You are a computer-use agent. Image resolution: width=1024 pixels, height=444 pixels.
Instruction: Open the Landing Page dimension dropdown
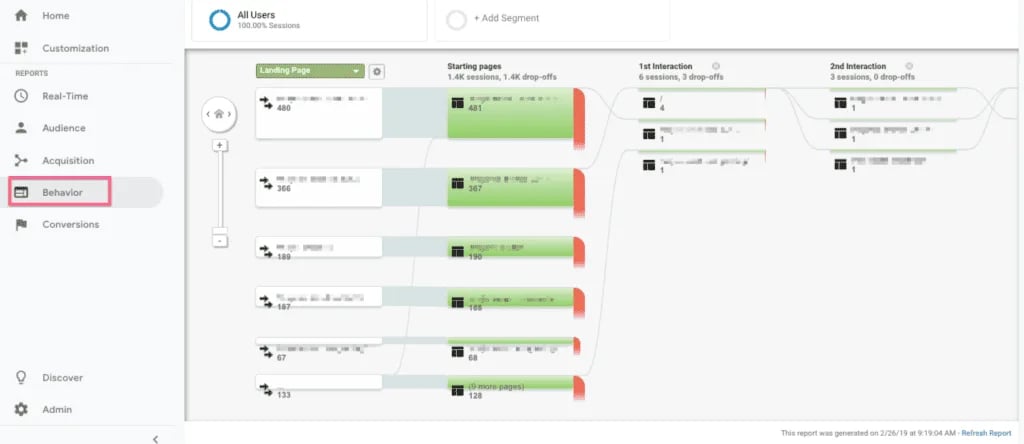tap(309, 71)
